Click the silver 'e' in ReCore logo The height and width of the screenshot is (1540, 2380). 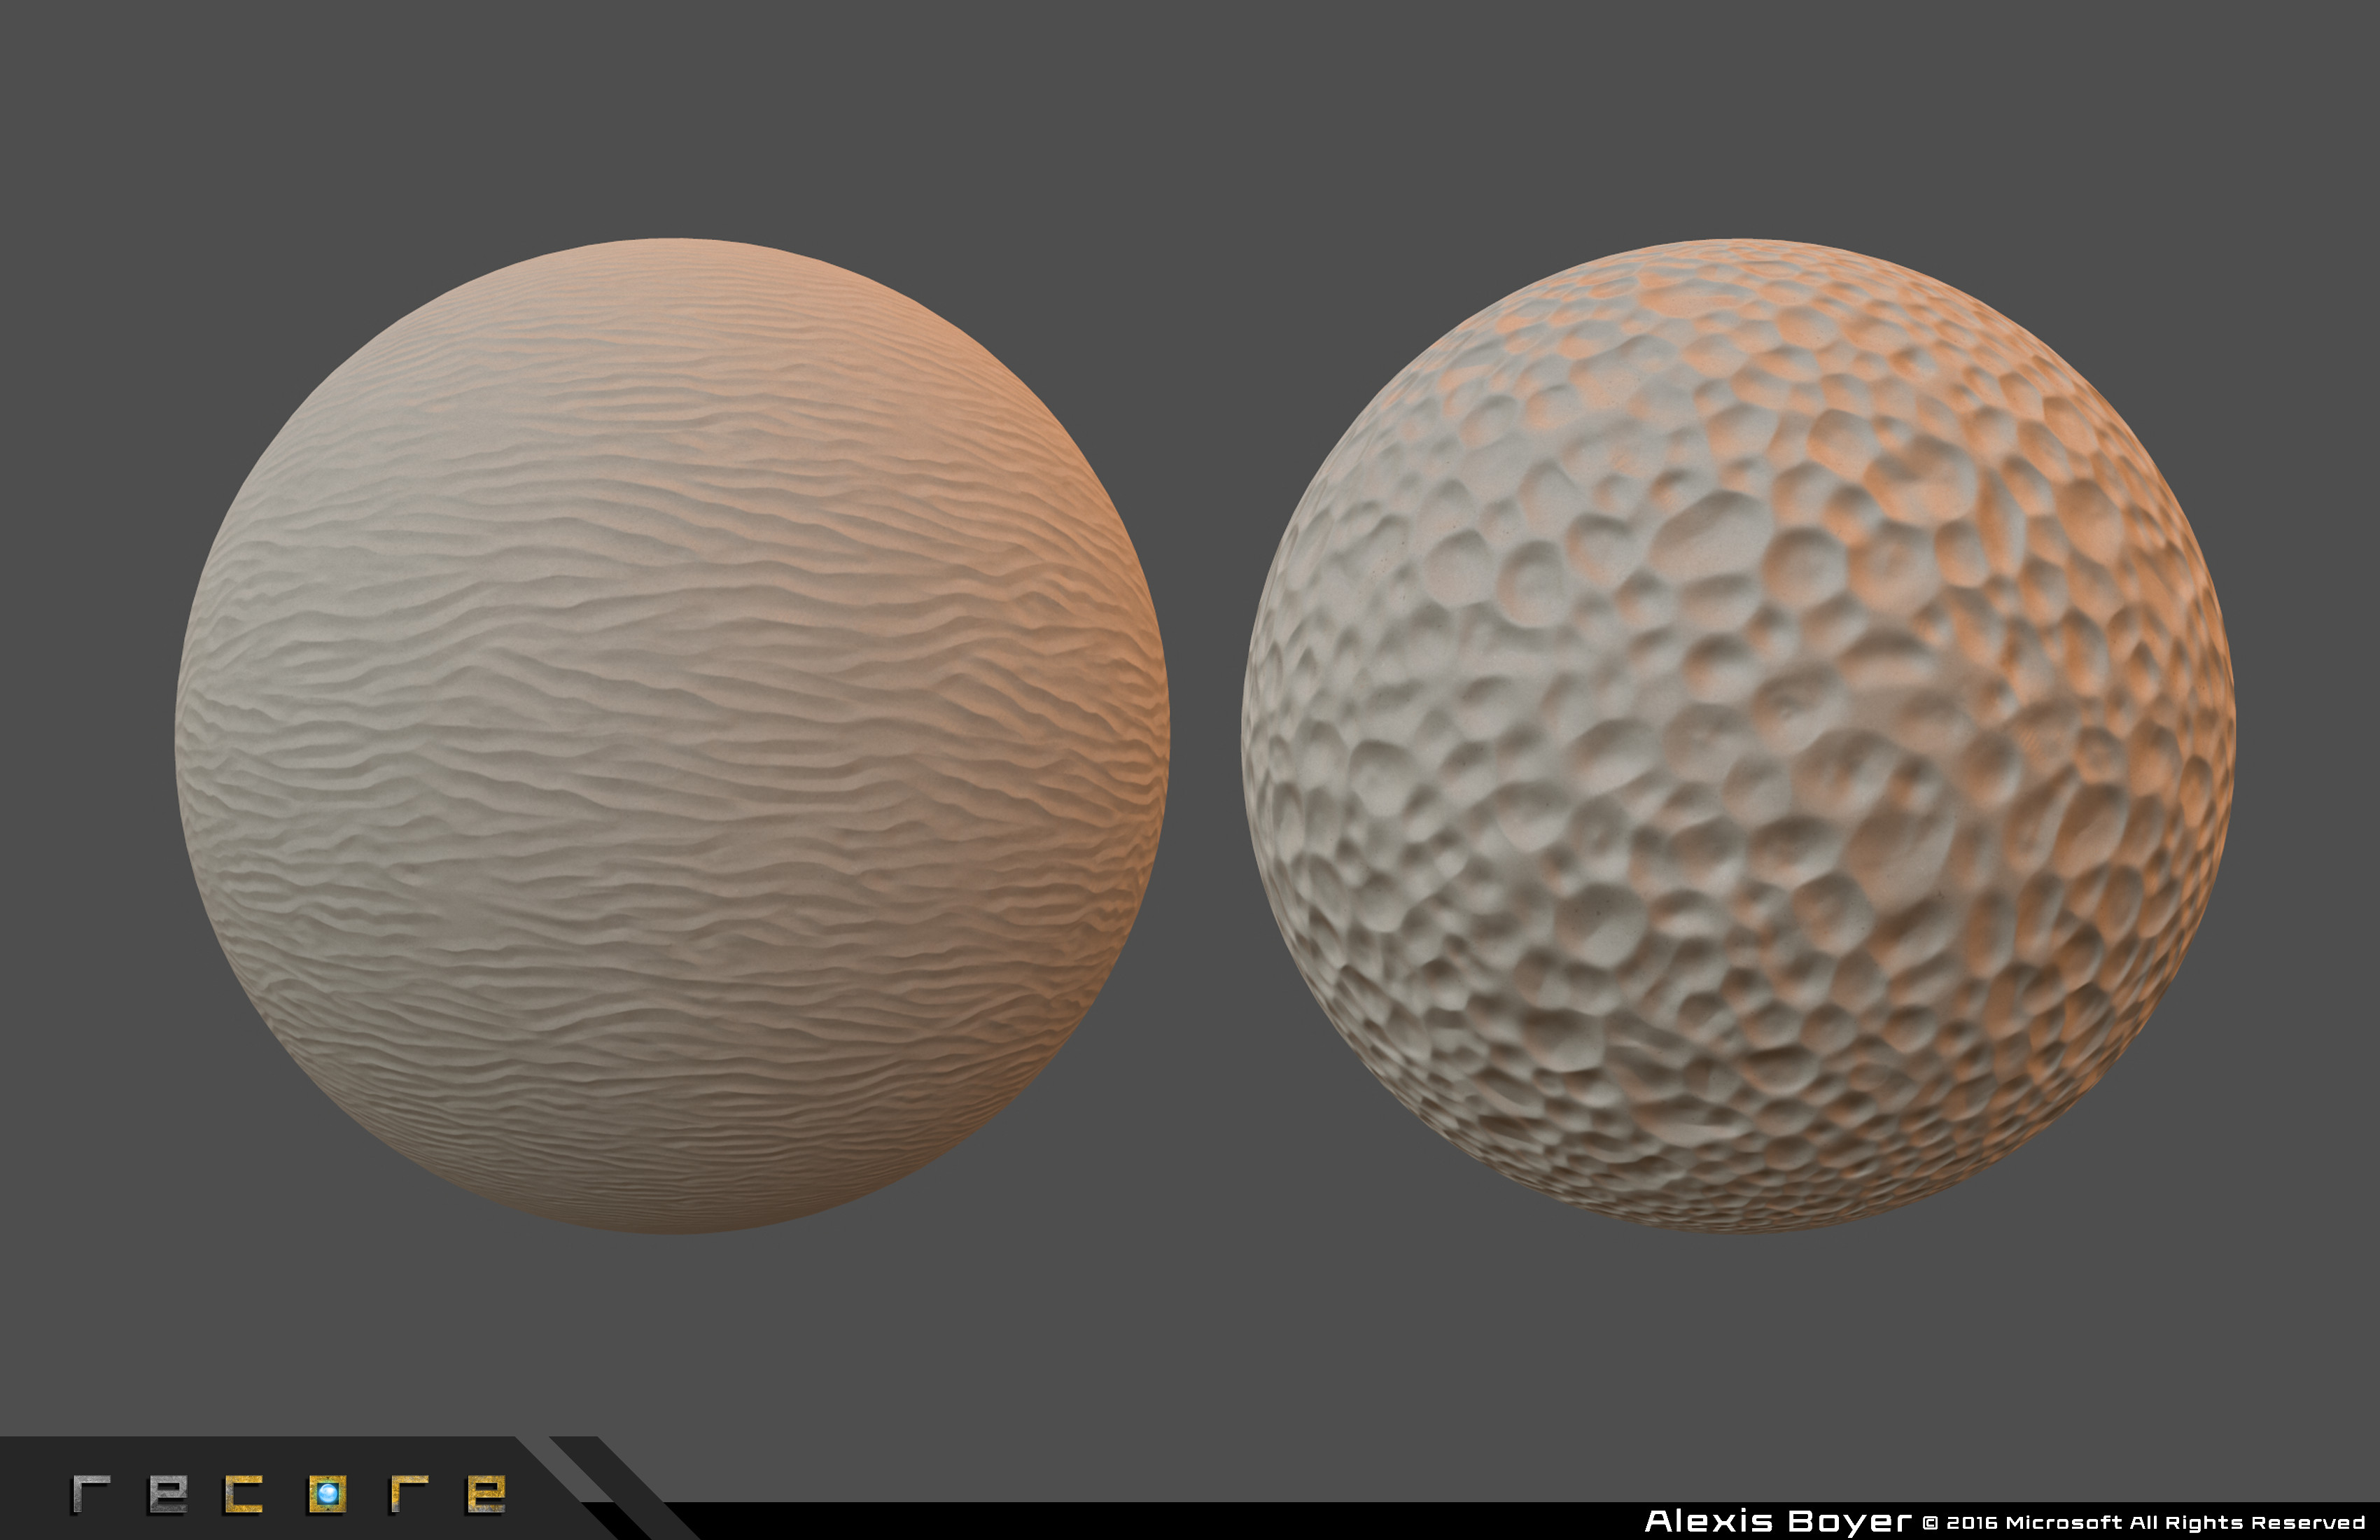point(167,1494)
